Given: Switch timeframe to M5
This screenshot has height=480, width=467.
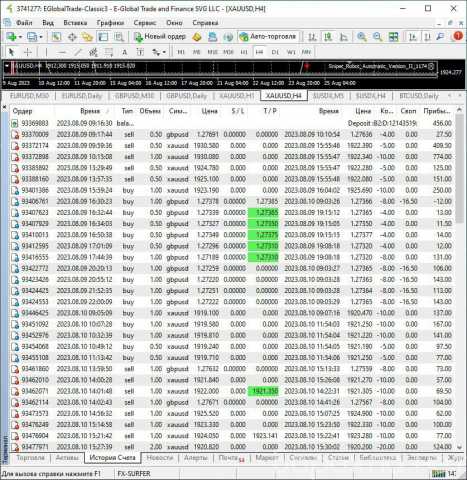Looking at the screenshot, I should point(197,52).
